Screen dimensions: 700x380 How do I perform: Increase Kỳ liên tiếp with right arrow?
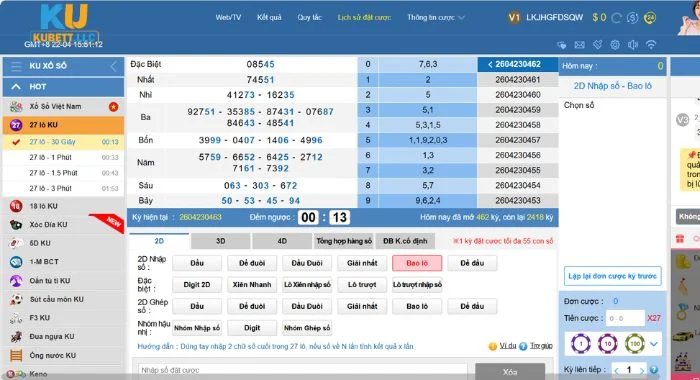pyautogui.click(x=642, y=370)
